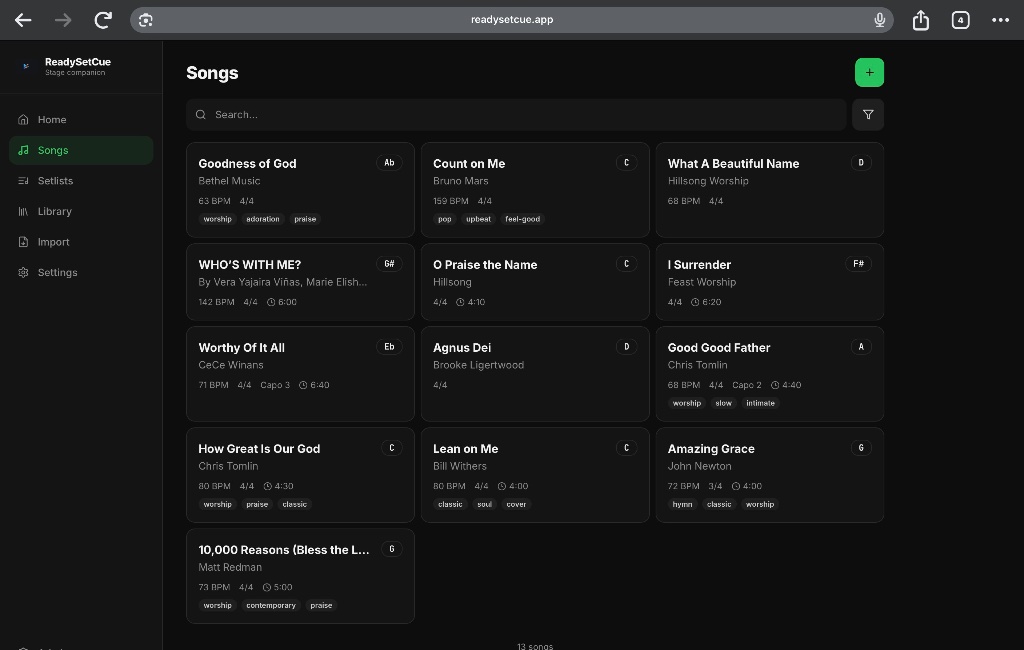
Task: Open Library in the sidebar
Action: point(81,211)
